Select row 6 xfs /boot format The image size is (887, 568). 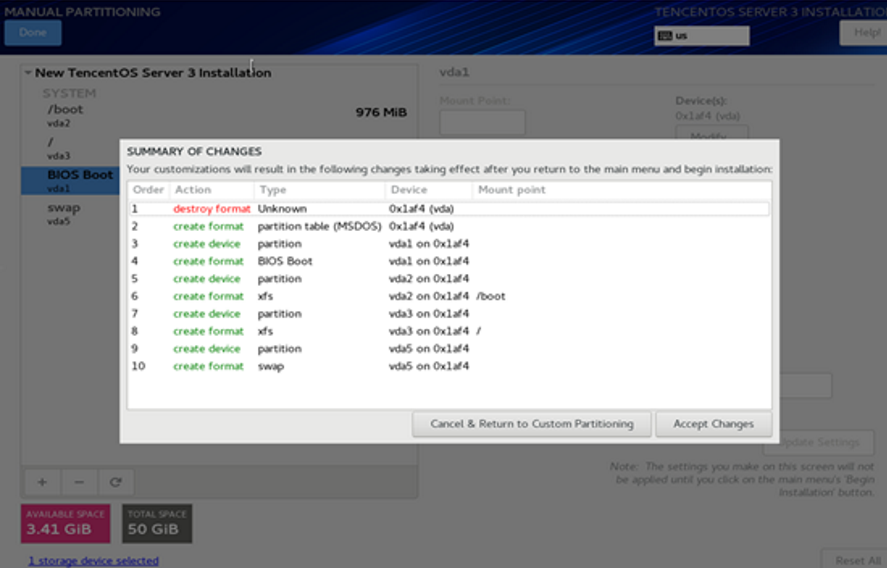tap(449, 296)
